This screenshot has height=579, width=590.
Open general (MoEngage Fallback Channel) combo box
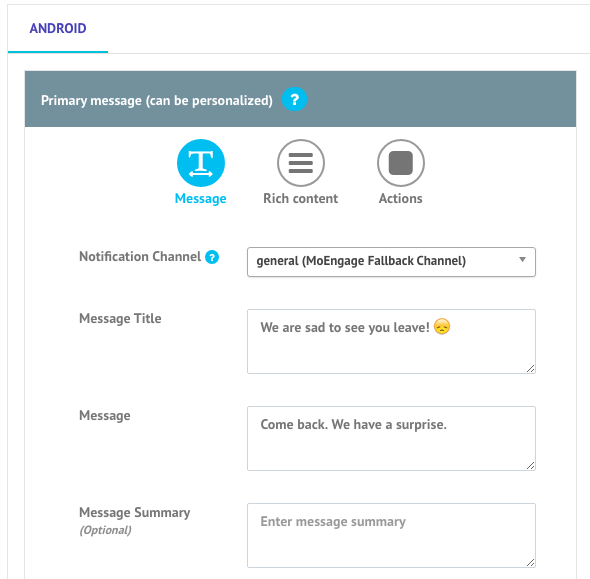click(x=391, y=262)
